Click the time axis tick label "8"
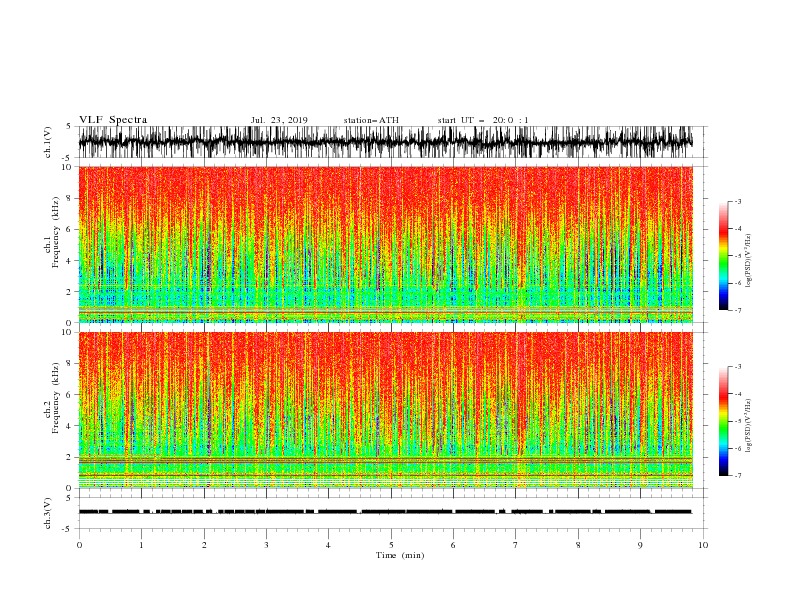 (x=578, y=545)
